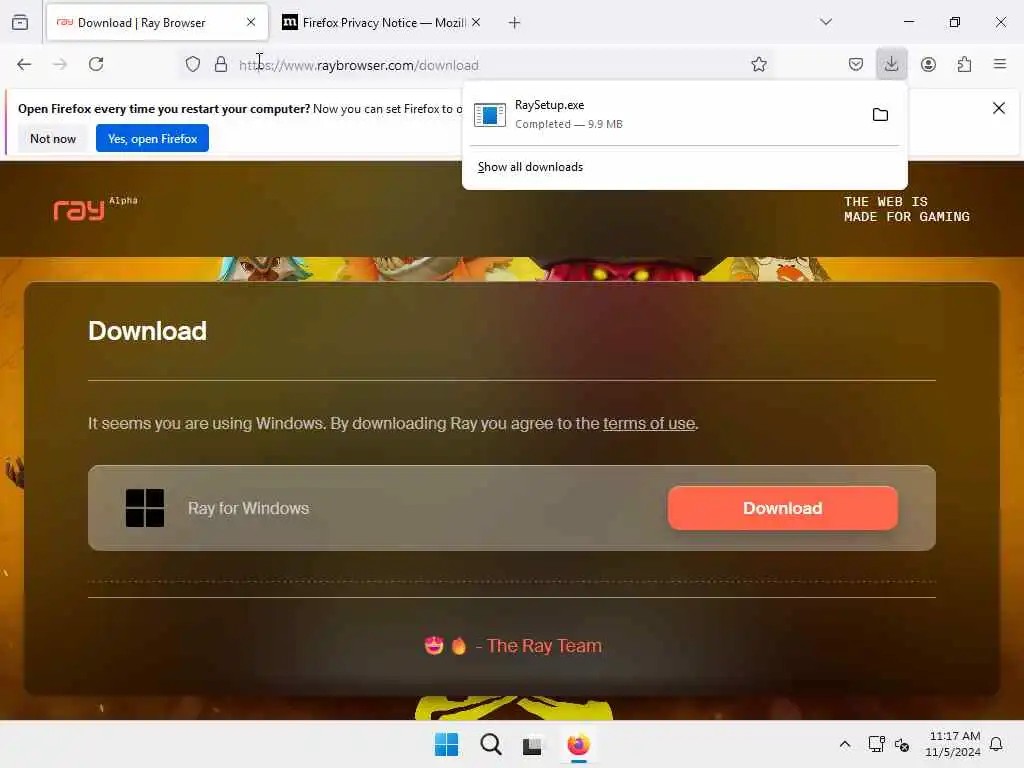Click the Windows logo beside Ray for Windows
The height and width of the screenshot is (768, 1024).
(x=145, y=508)
